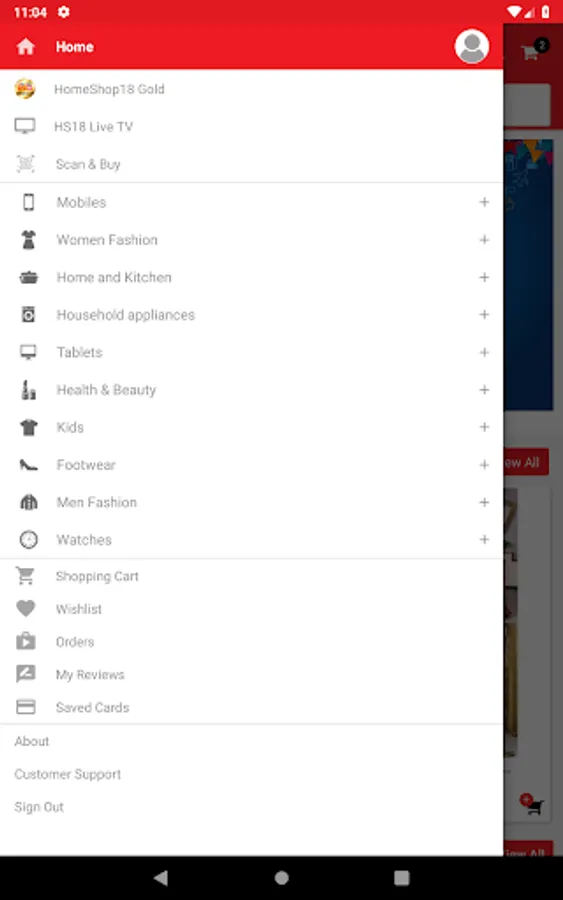Viewport: 563px width, 900px height.
Task: Expand Women Fashion subcategories
Action: tap(484, 239)
